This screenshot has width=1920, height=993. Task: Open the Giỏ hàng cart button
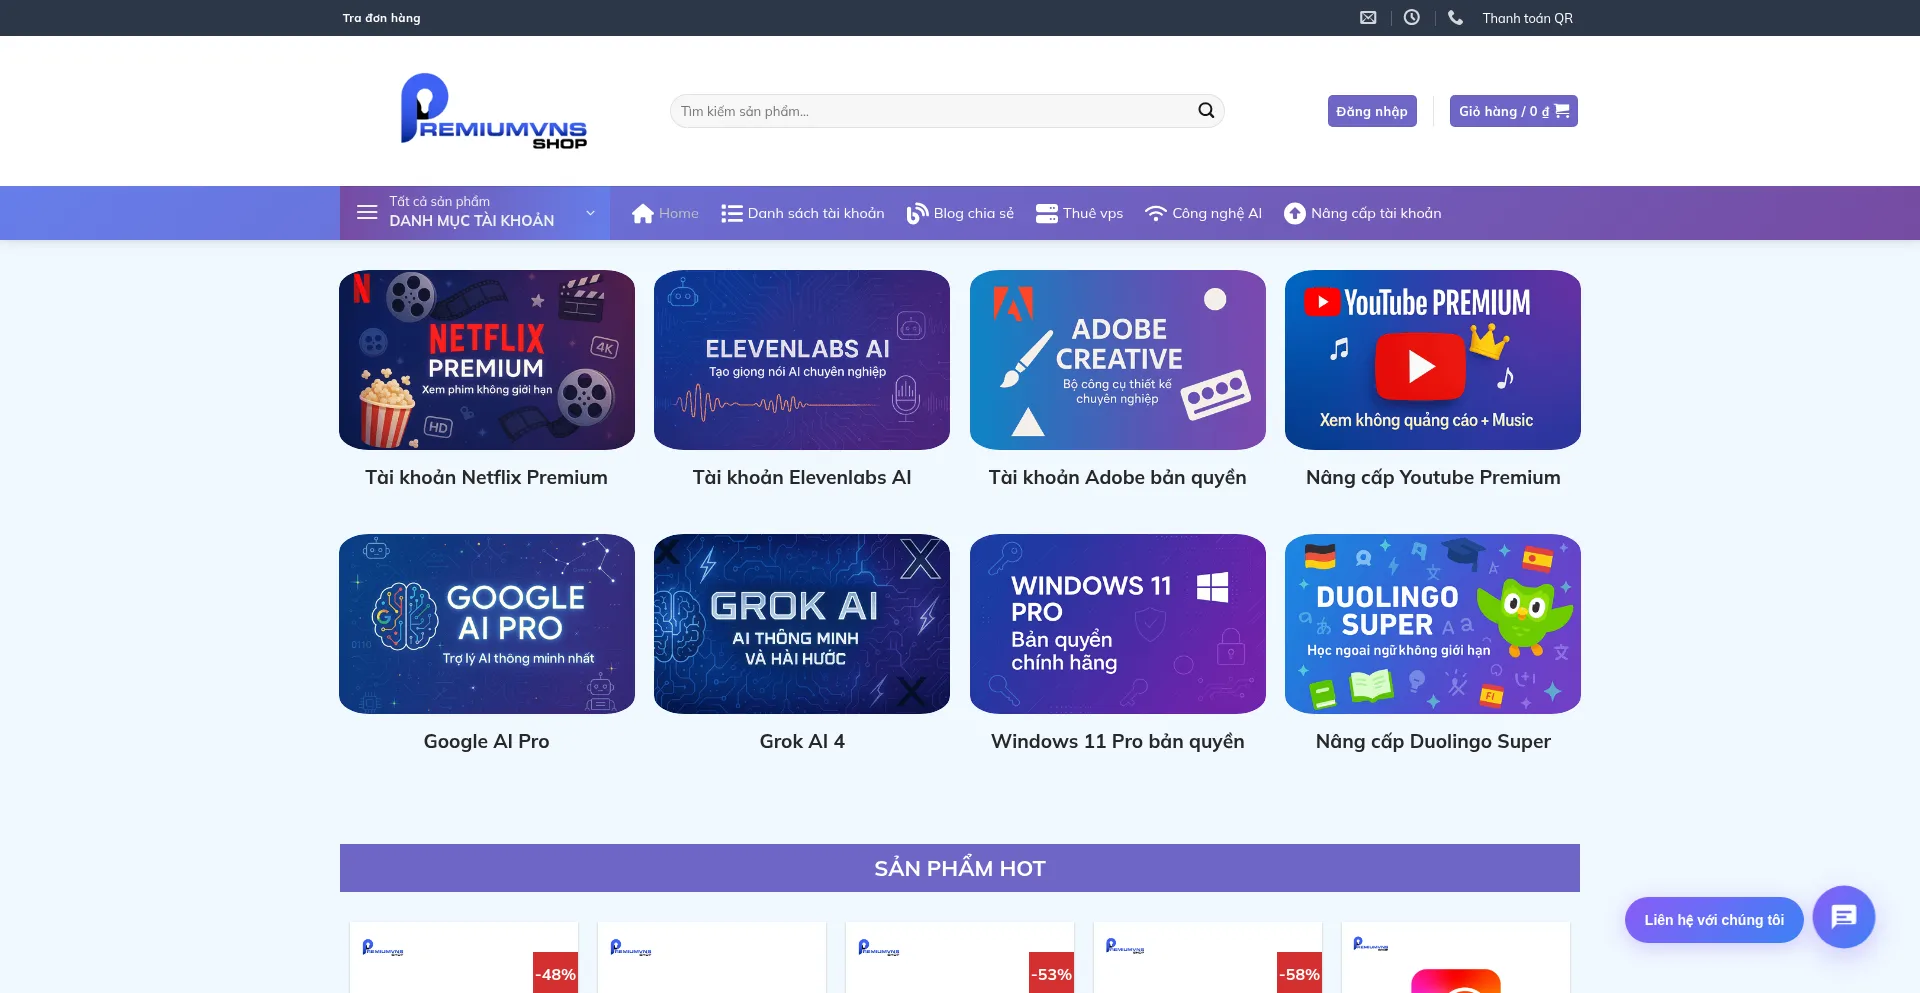pyautogui.click(x=1513, y=111)
